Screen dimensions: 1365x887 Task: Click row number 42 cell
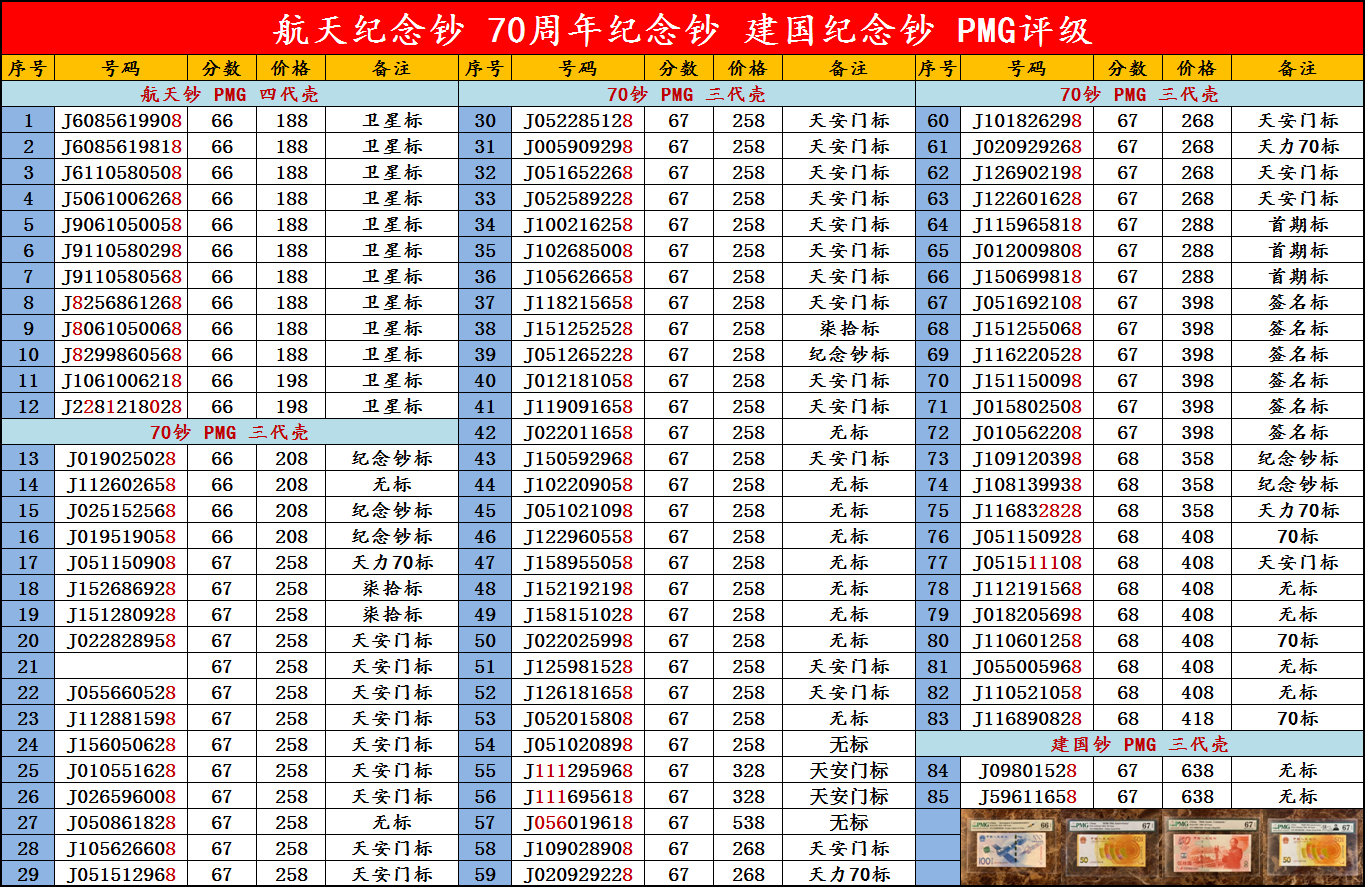click(485, 432)
